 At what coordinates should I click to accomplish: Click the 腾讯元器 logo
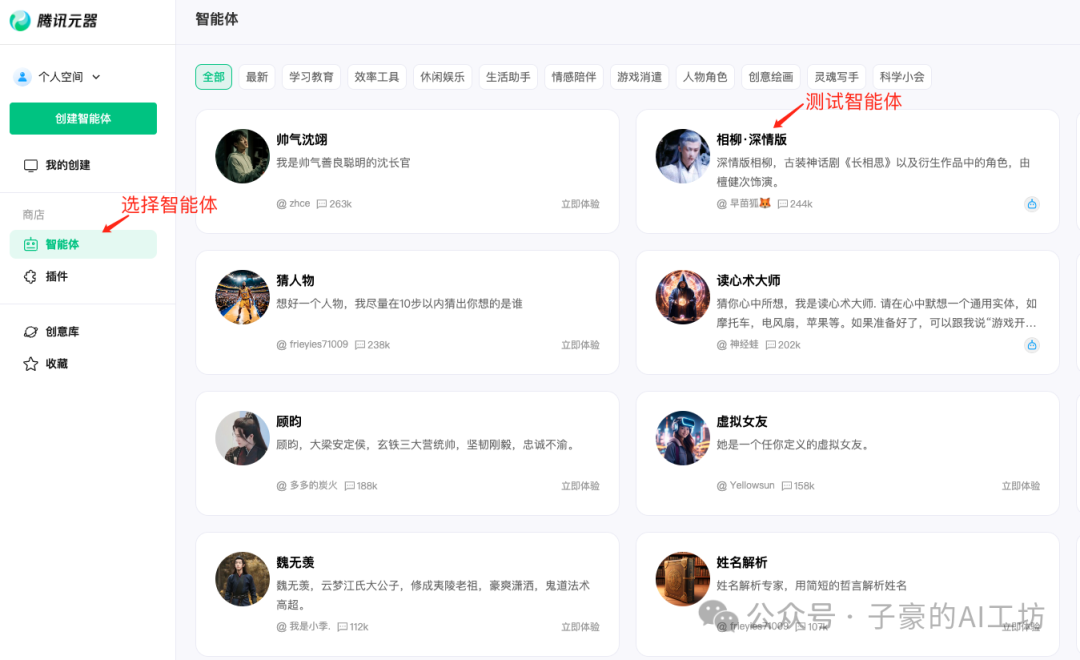[x=55, y=20]
